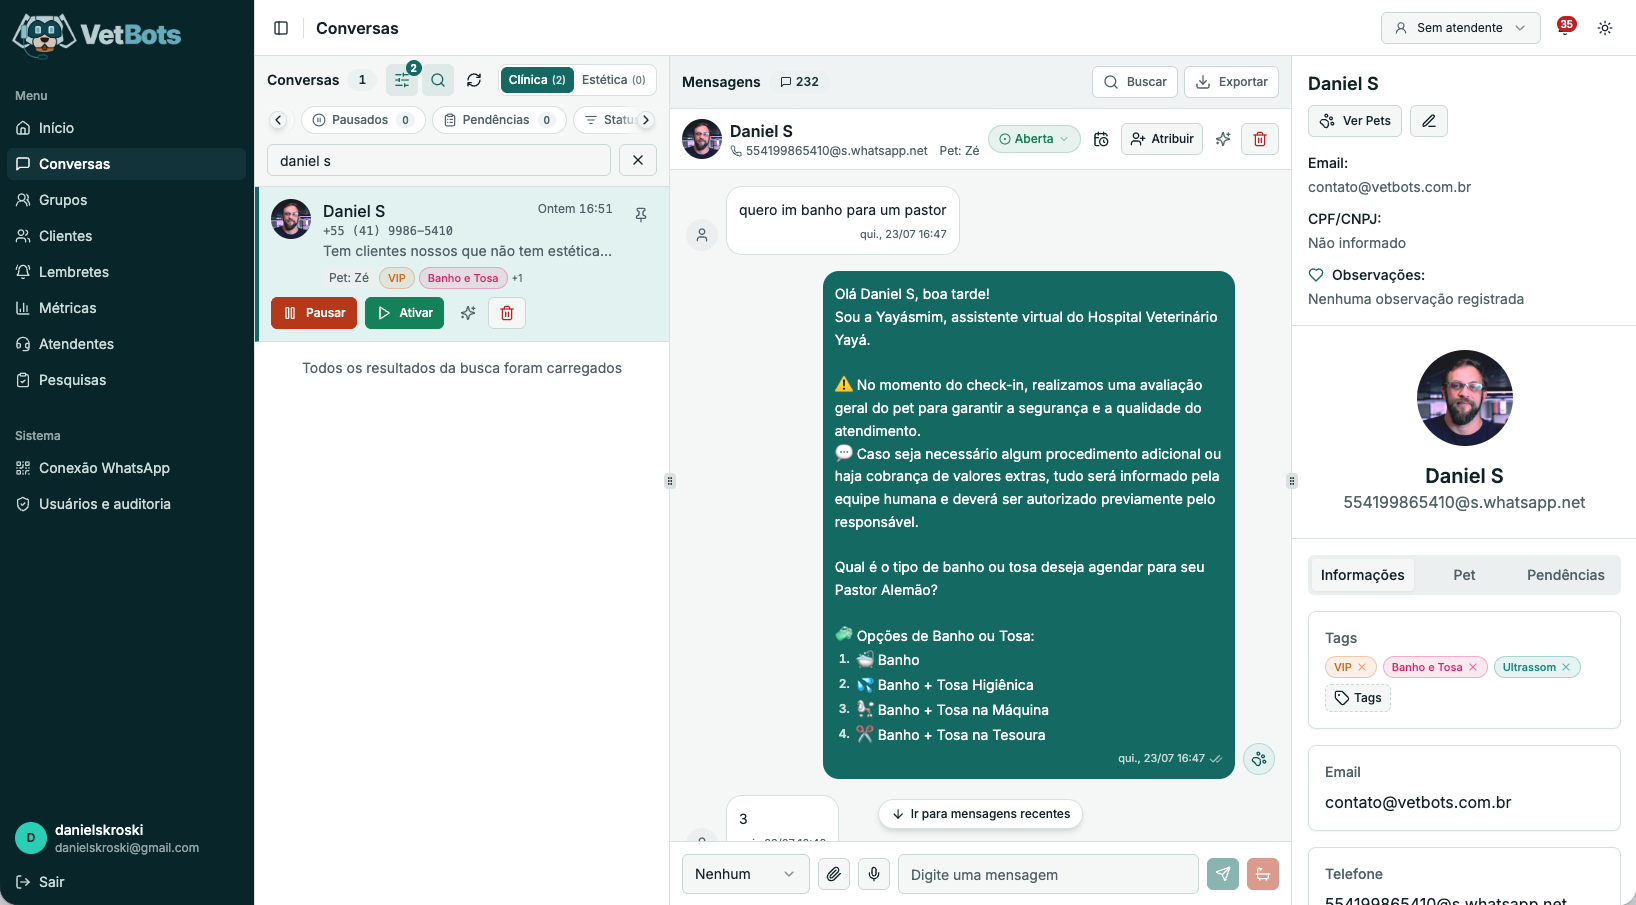Open Daniel S large profile photo

1464,398
